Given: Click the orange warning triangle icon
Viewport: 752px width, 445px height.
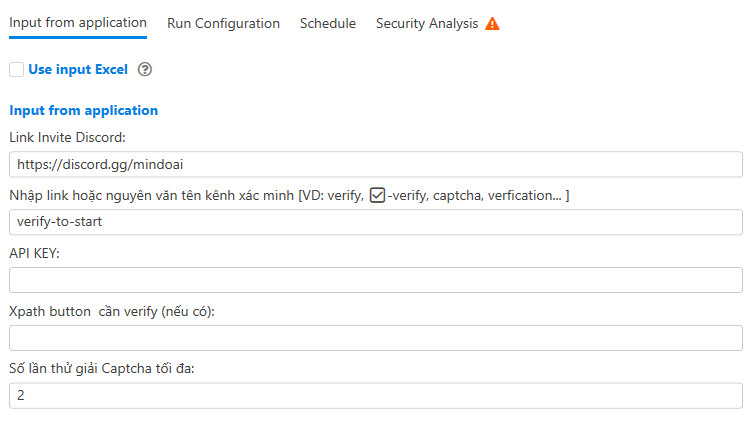Looking at the screenshot, I should 492,24.
